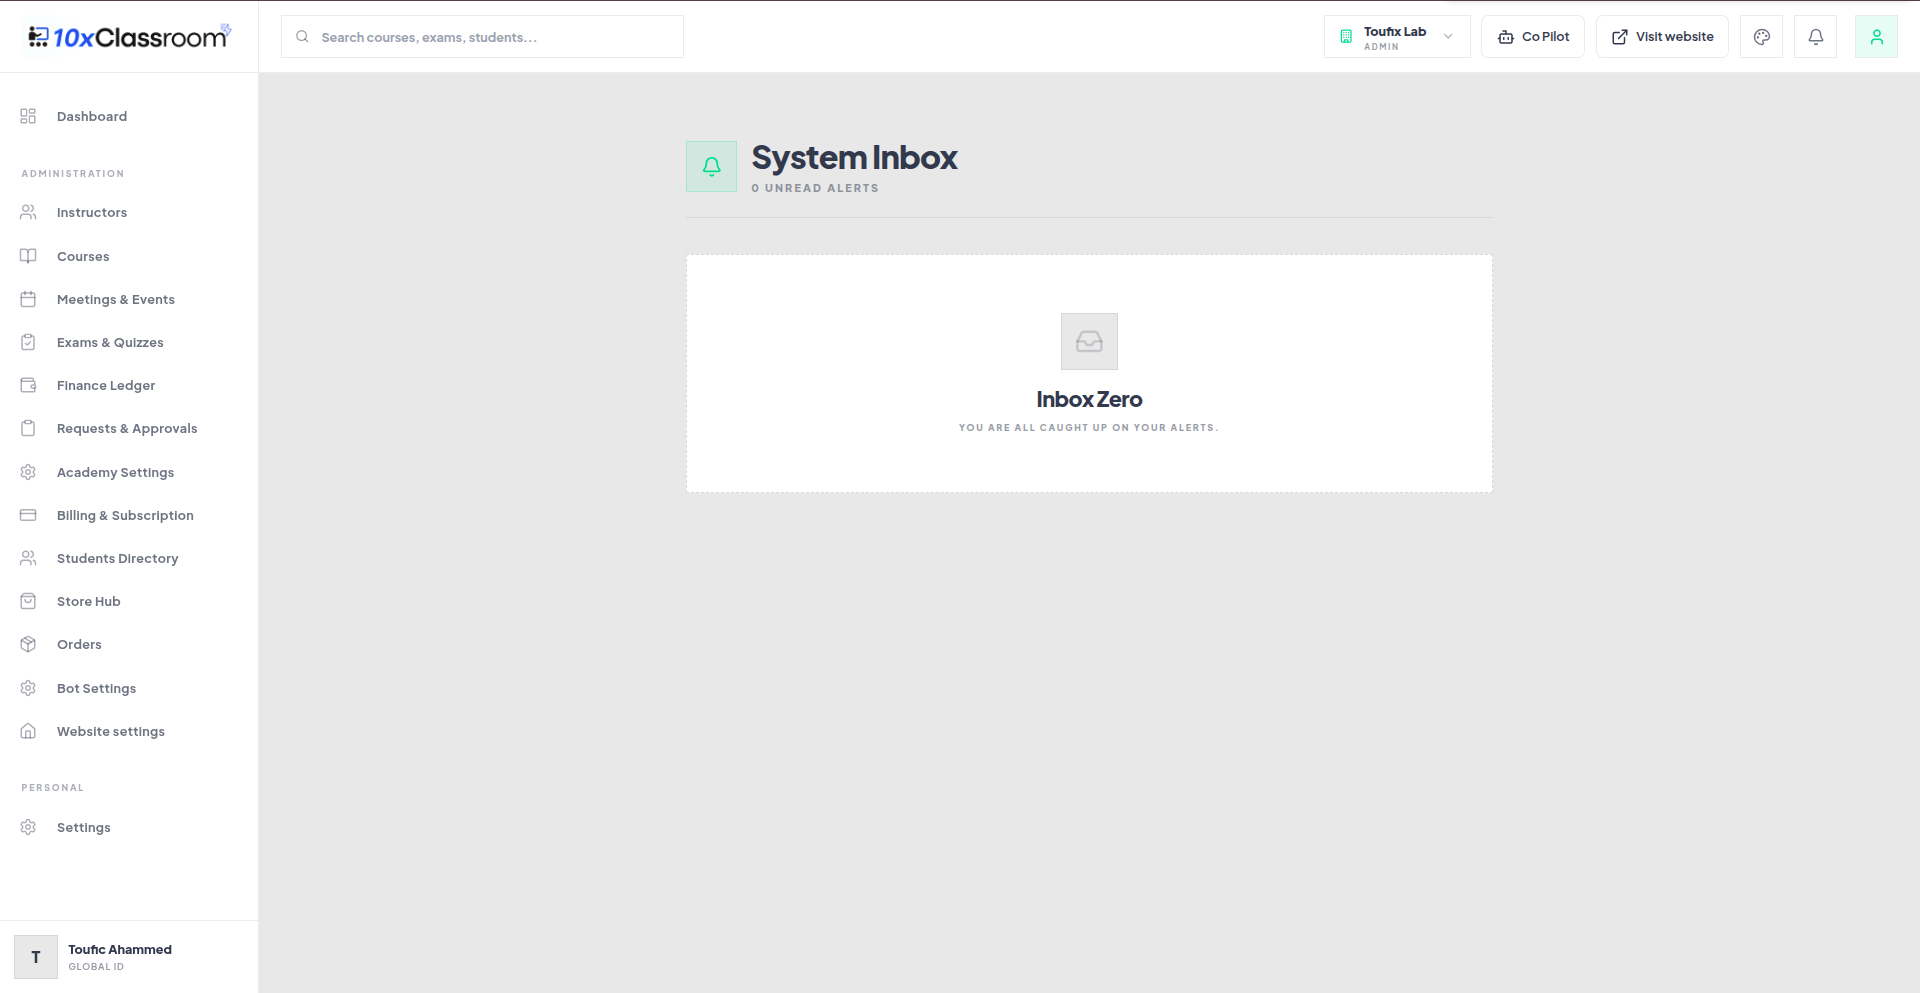Click the Orders box icon
Screen dimensions: 1920x993
point(28,644)
